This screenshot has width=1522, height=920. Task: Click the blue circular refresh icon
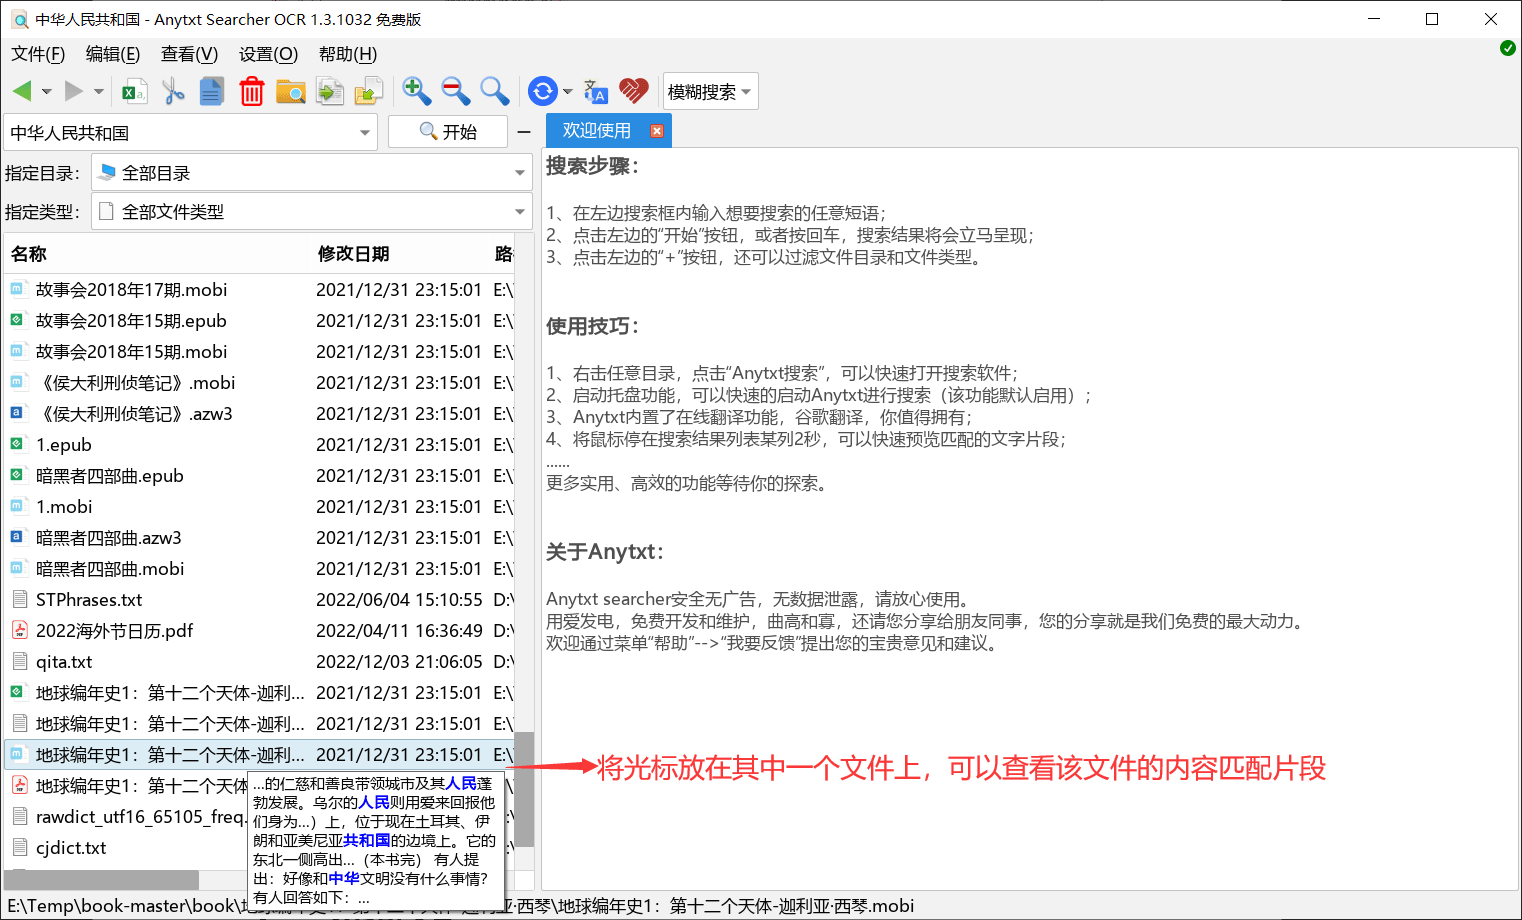pyautogui.click(x=542, y=91)
